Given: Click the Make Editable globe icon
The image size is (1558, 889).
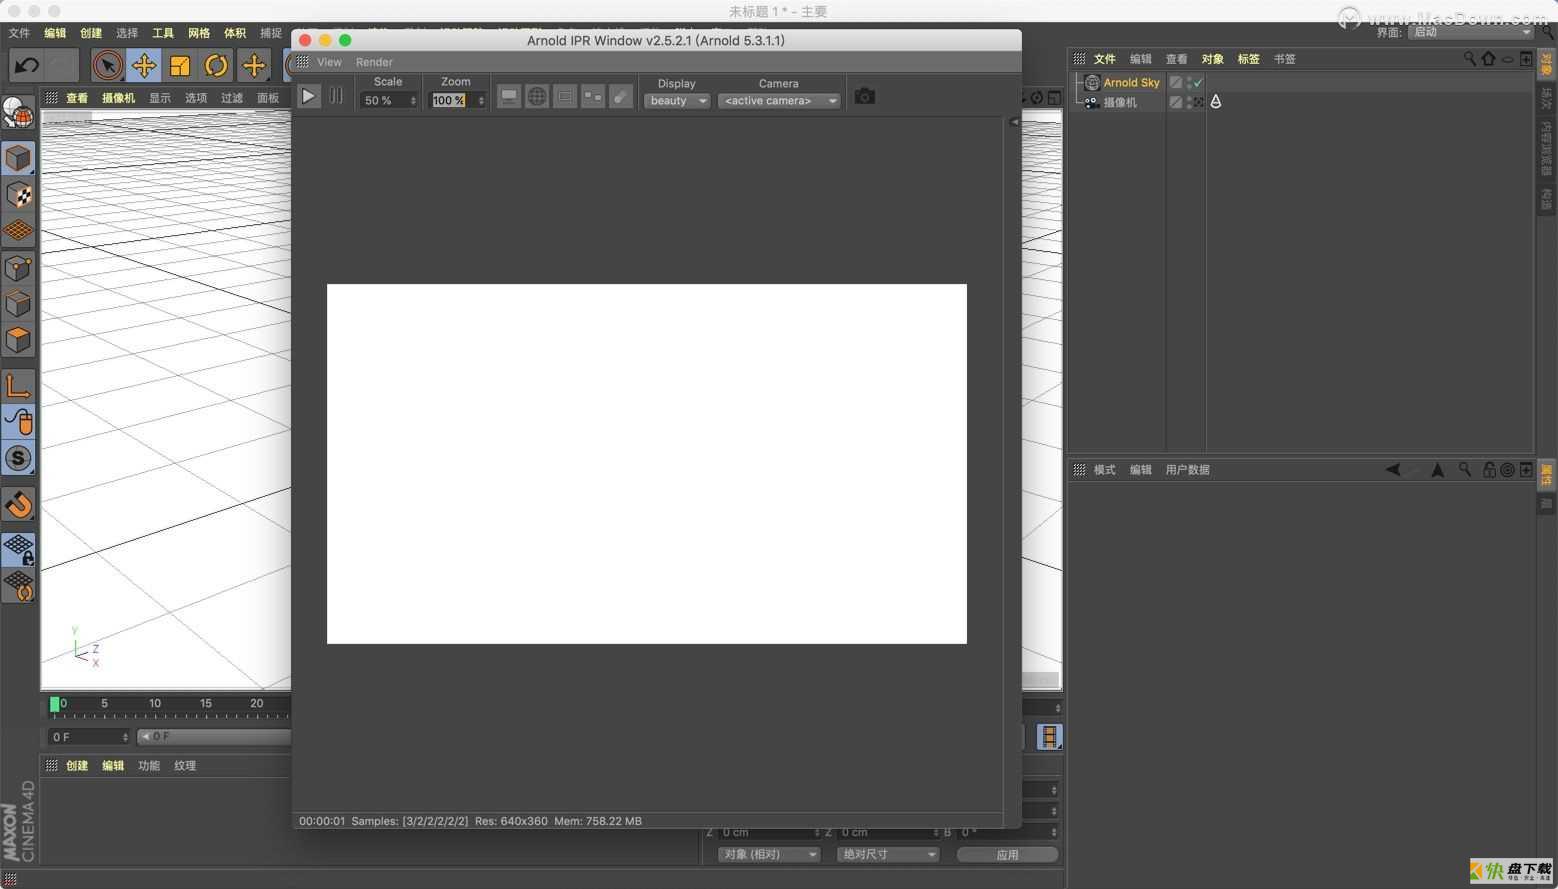Looking at the screenshot, I should [x=18, y=114].
